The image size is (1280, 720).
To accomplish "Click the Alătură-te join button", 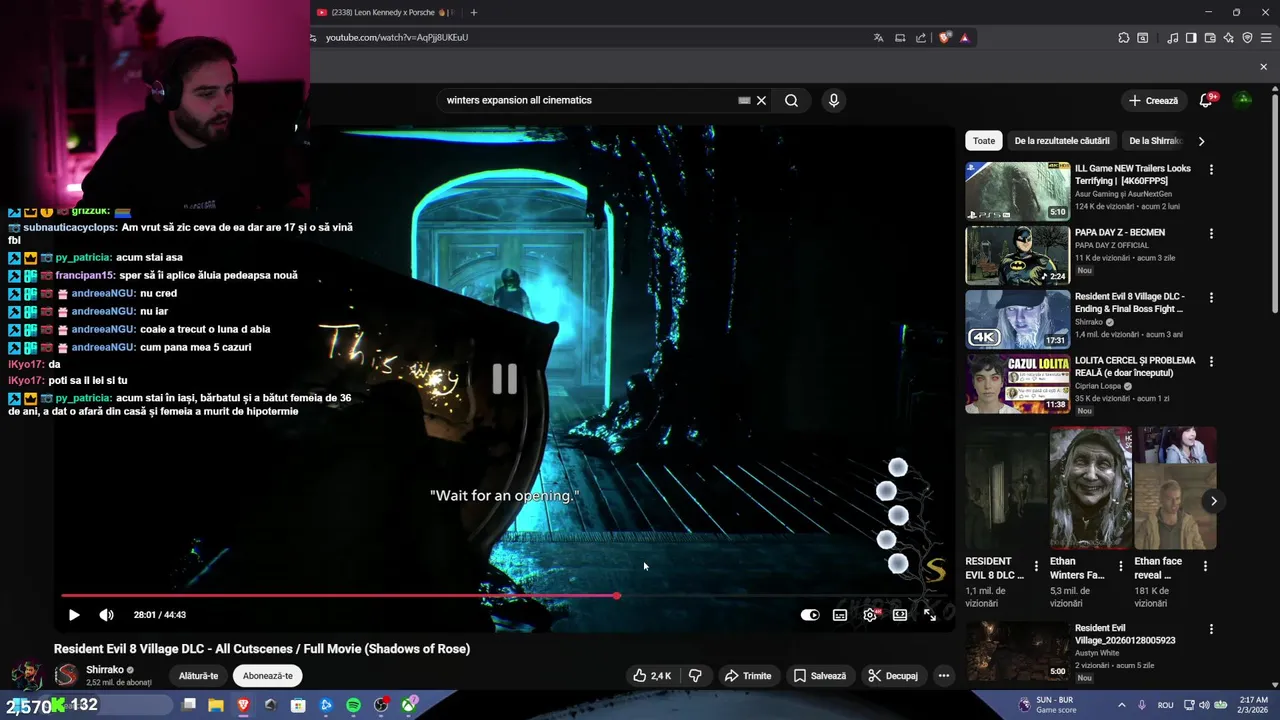I will click(198, 676).
